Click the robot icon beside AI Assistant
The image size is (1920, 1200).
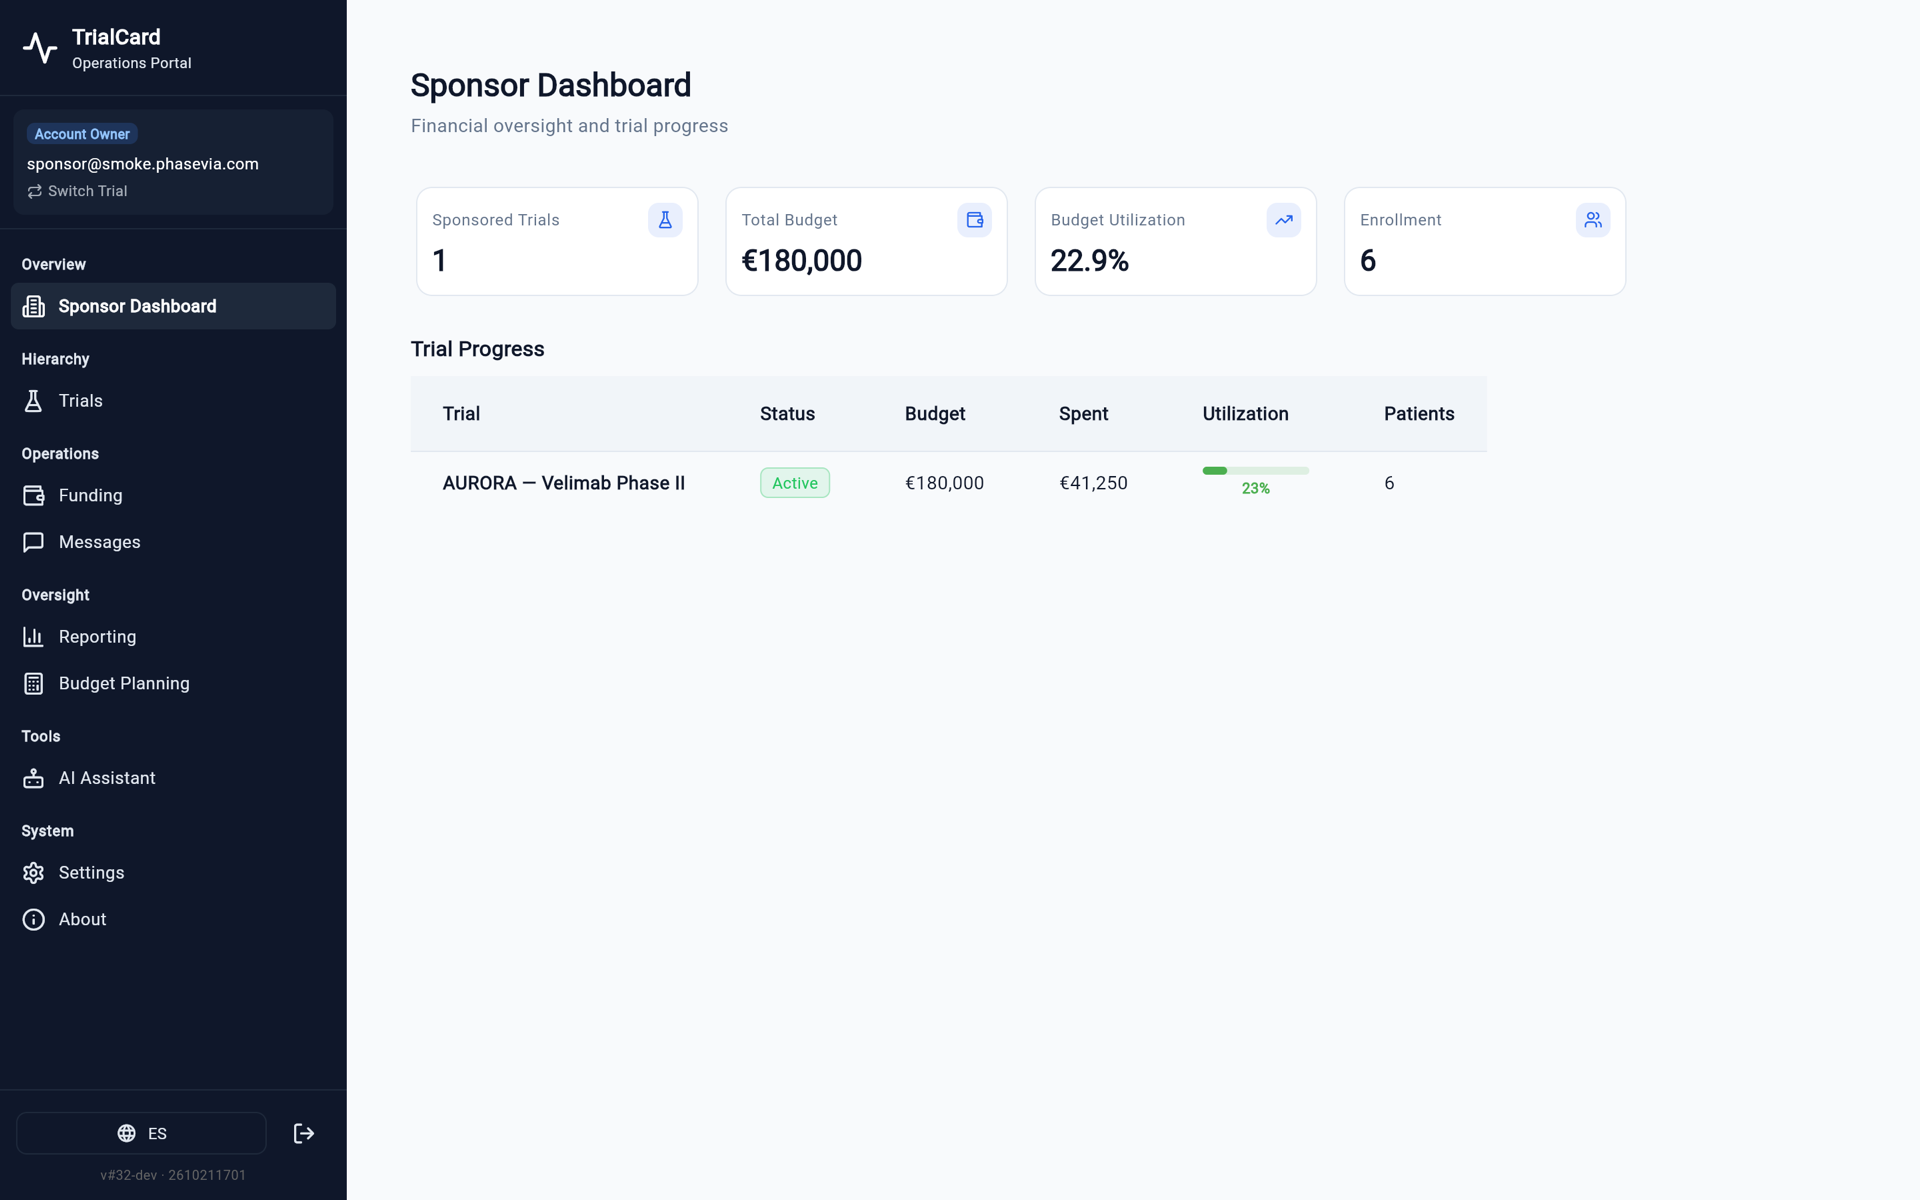coord(33,778)
